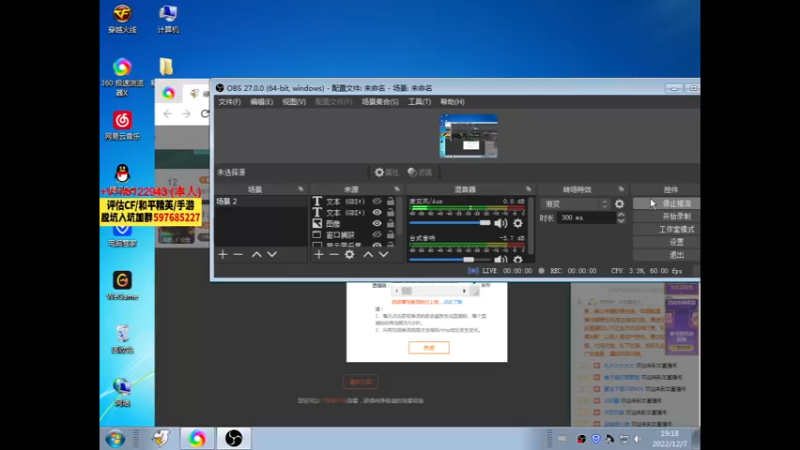Open the 场景集合(S) menu
Screen dimensions: 800x450
click(380, 102)
